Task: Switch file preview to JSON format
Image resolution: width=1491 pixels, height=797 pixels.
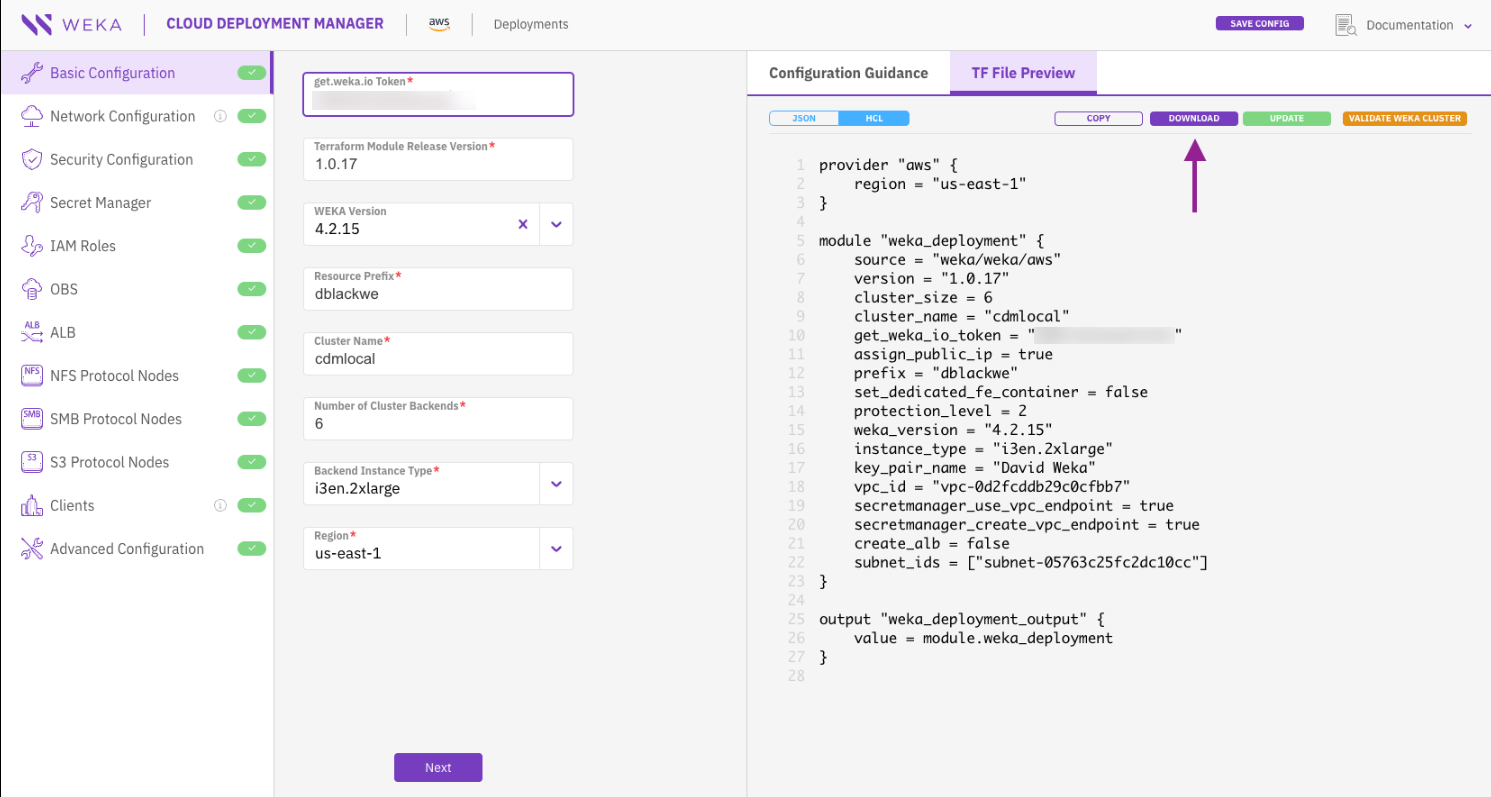Action: point(804,118)
